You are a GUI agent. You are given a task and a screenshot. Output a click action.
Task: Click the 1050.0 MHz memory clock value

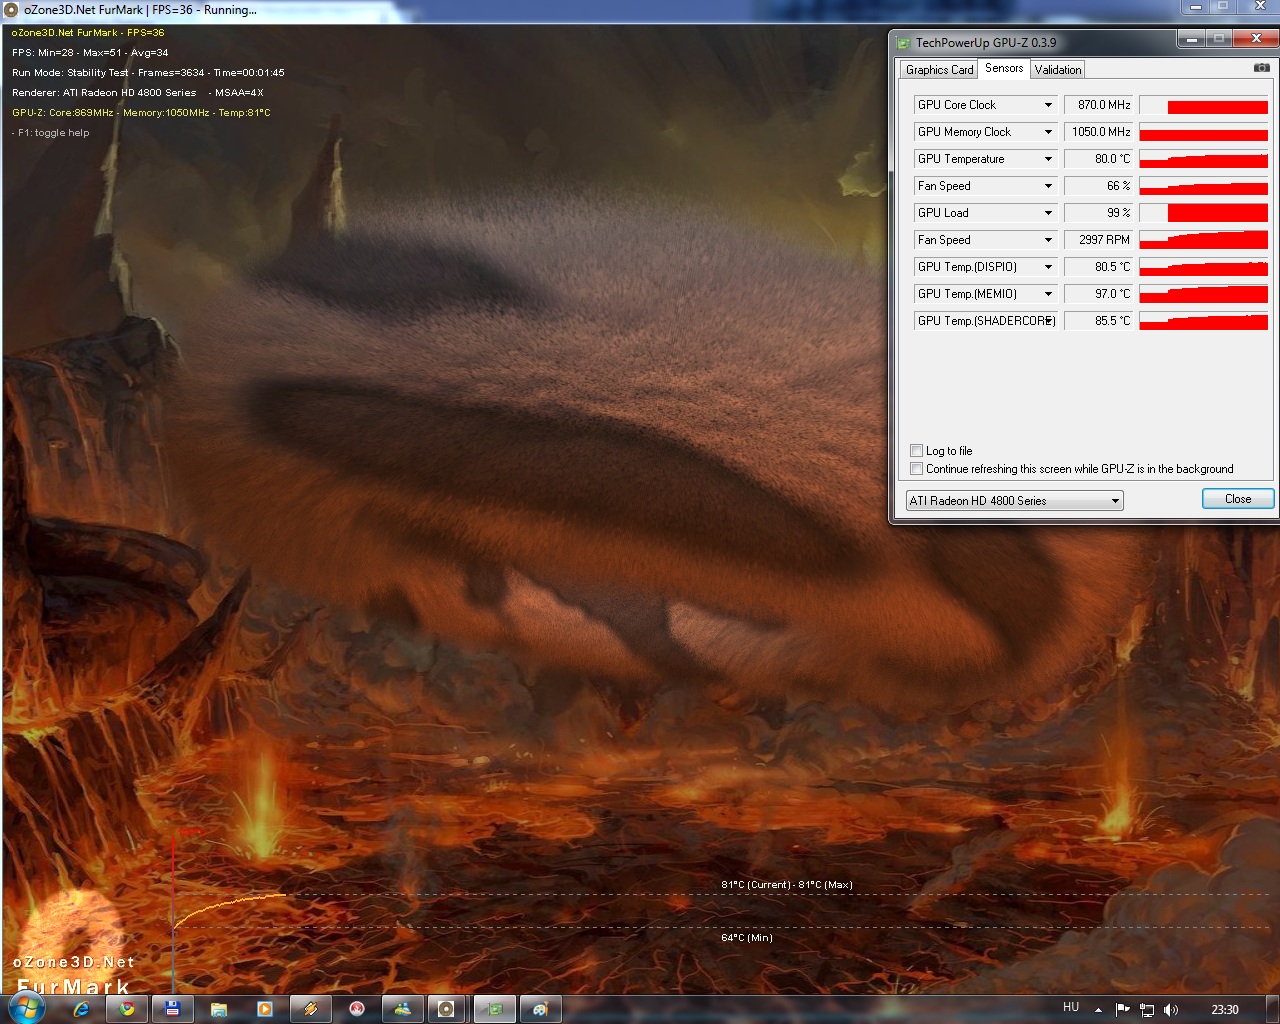coord(1098,132)
